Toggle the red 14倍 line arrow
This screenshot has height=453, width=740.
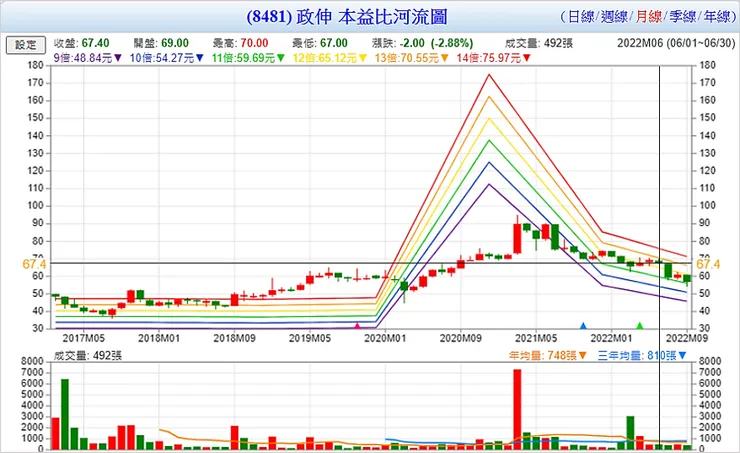coord(527,58)
